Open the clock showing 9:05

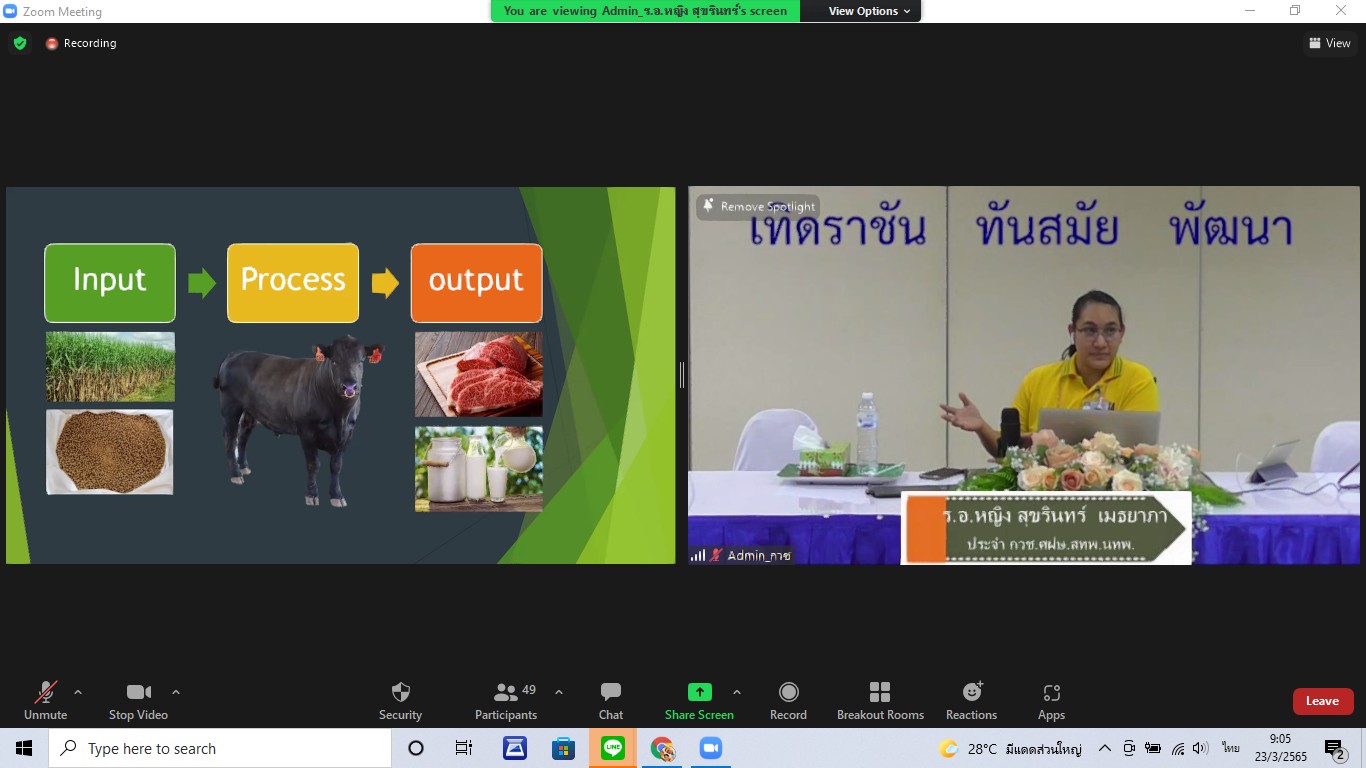[x=1280, y=748]
